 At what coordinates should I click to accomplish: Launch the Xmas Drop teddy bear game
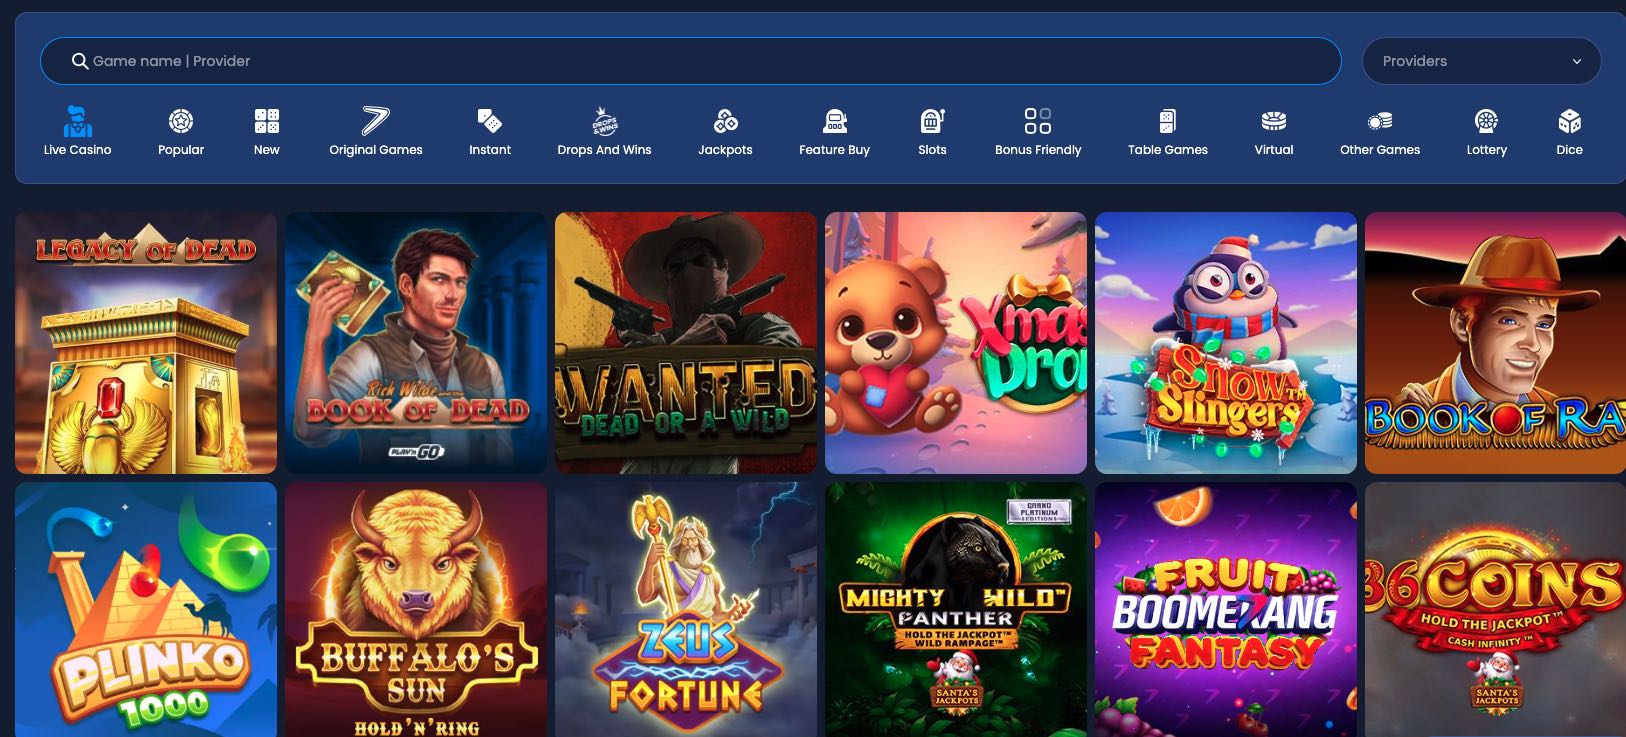click(x=956, y=343)
